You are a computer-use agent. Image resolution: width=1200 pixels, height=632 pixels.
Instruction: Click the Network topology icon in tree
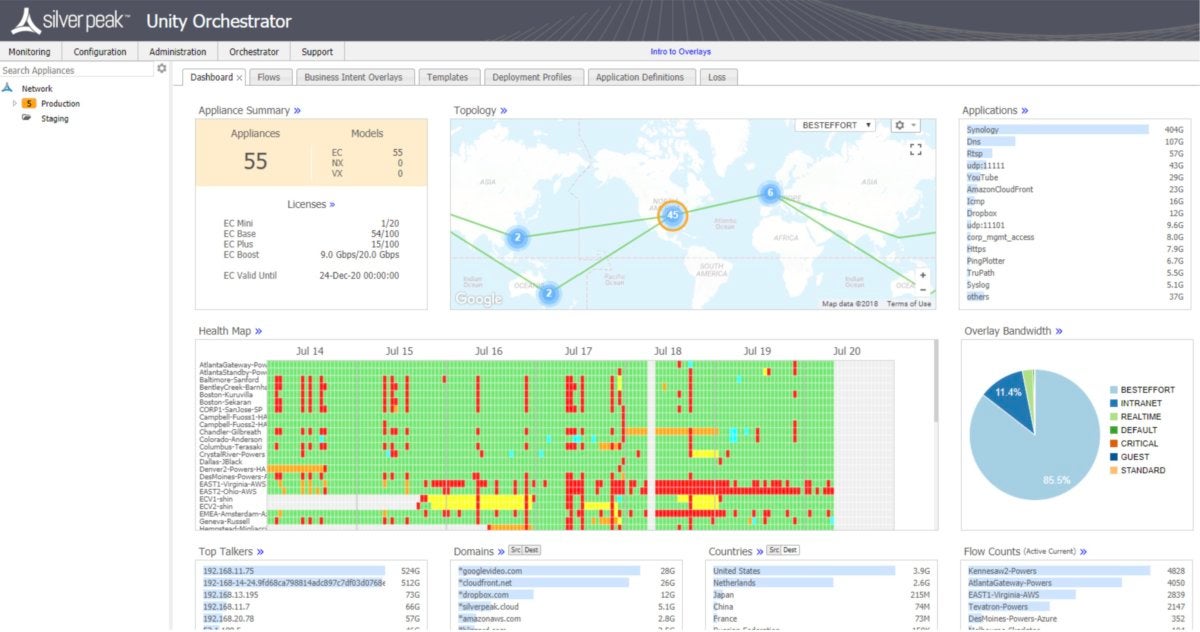(x=8, y=88)
